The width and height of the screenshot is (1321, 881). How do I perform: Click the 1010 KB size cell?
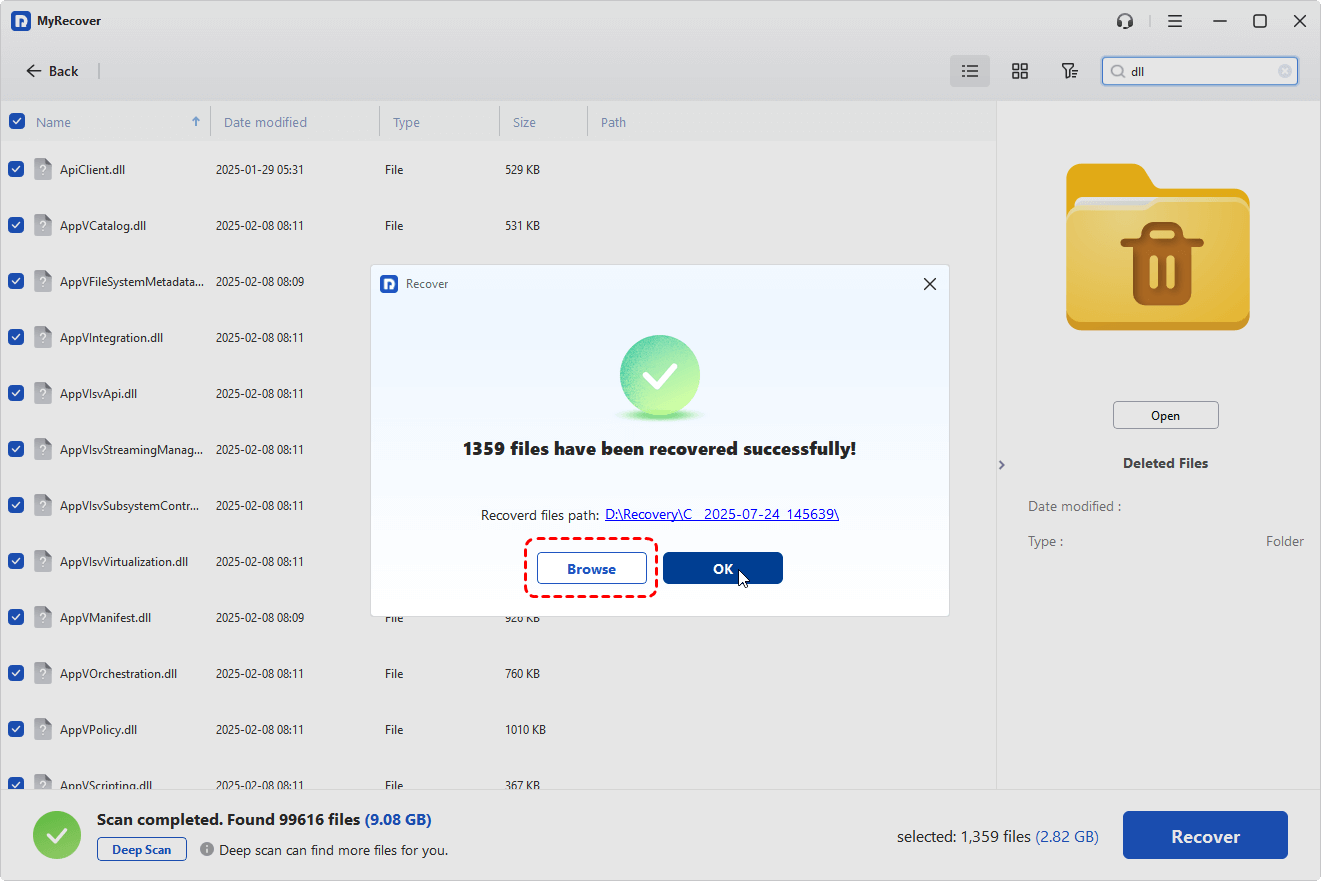click(525, 729)
